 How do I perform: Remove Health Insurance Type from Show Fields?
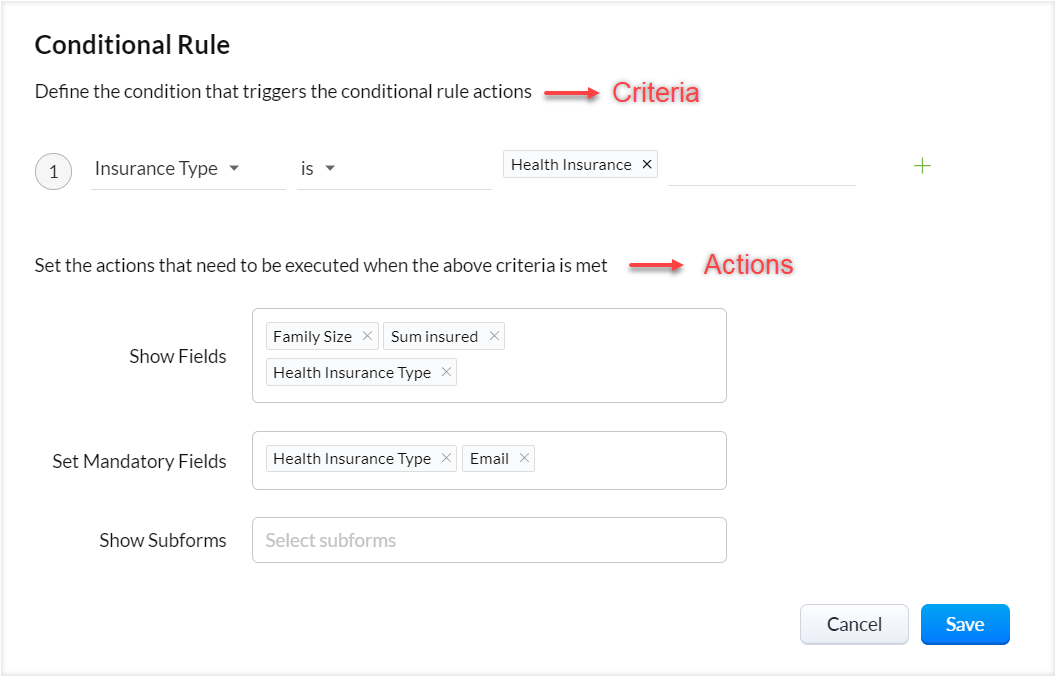446,373
